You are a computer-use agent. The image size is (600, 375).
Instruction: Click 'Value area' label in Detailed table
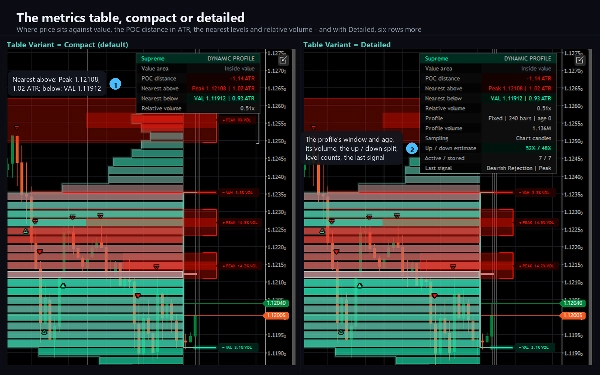(439, 68)
